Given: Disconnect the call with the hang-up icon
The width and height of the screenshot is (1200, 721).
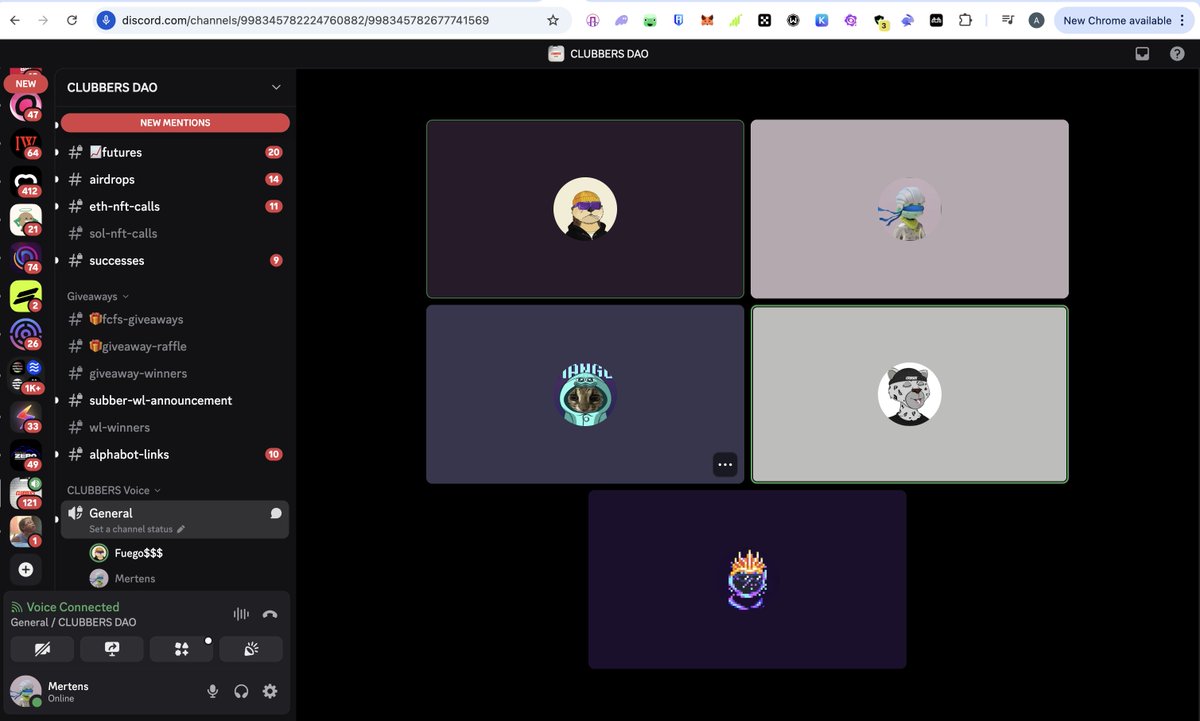Looking at the screenshot, I should (x=270, y=613).
